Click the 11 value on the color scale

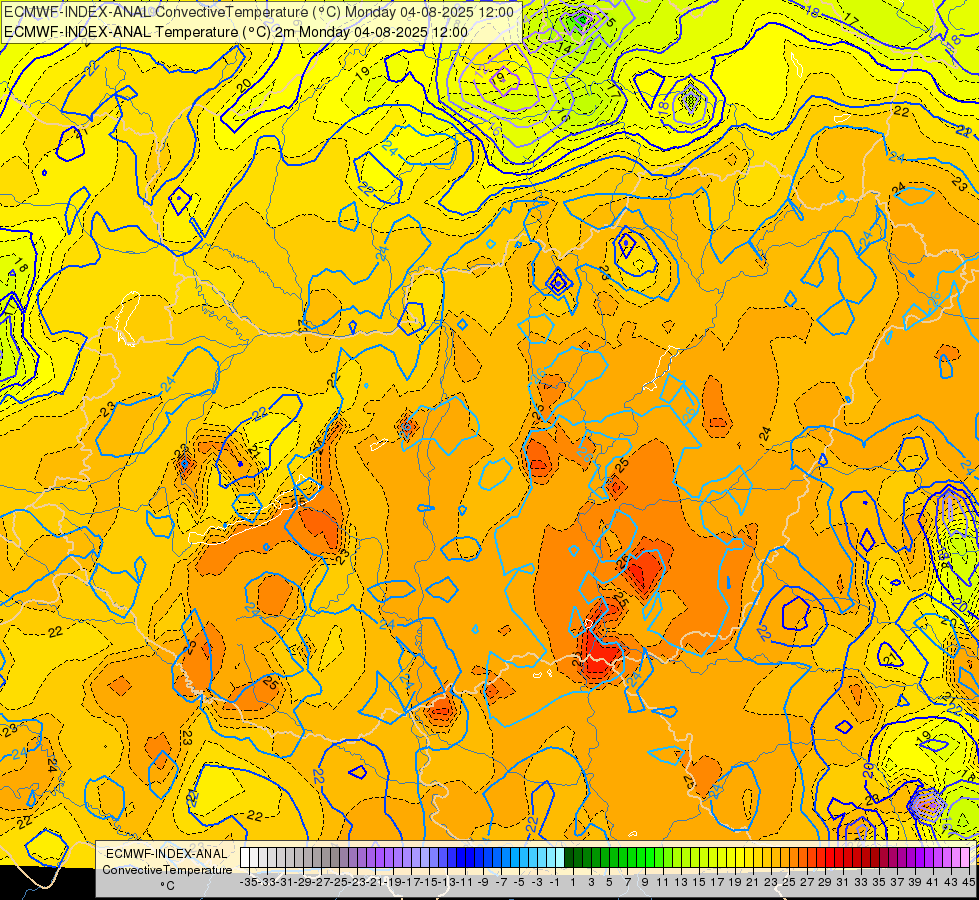663,883
